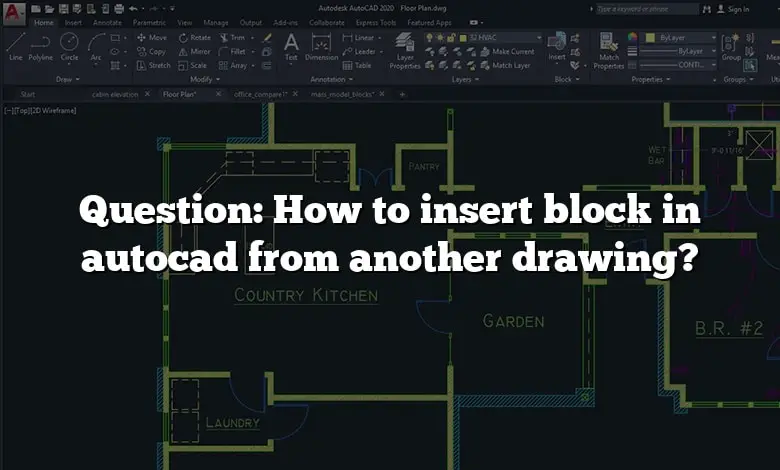Click the Group tool
The image size is (780, 470).
pos(731,47)
